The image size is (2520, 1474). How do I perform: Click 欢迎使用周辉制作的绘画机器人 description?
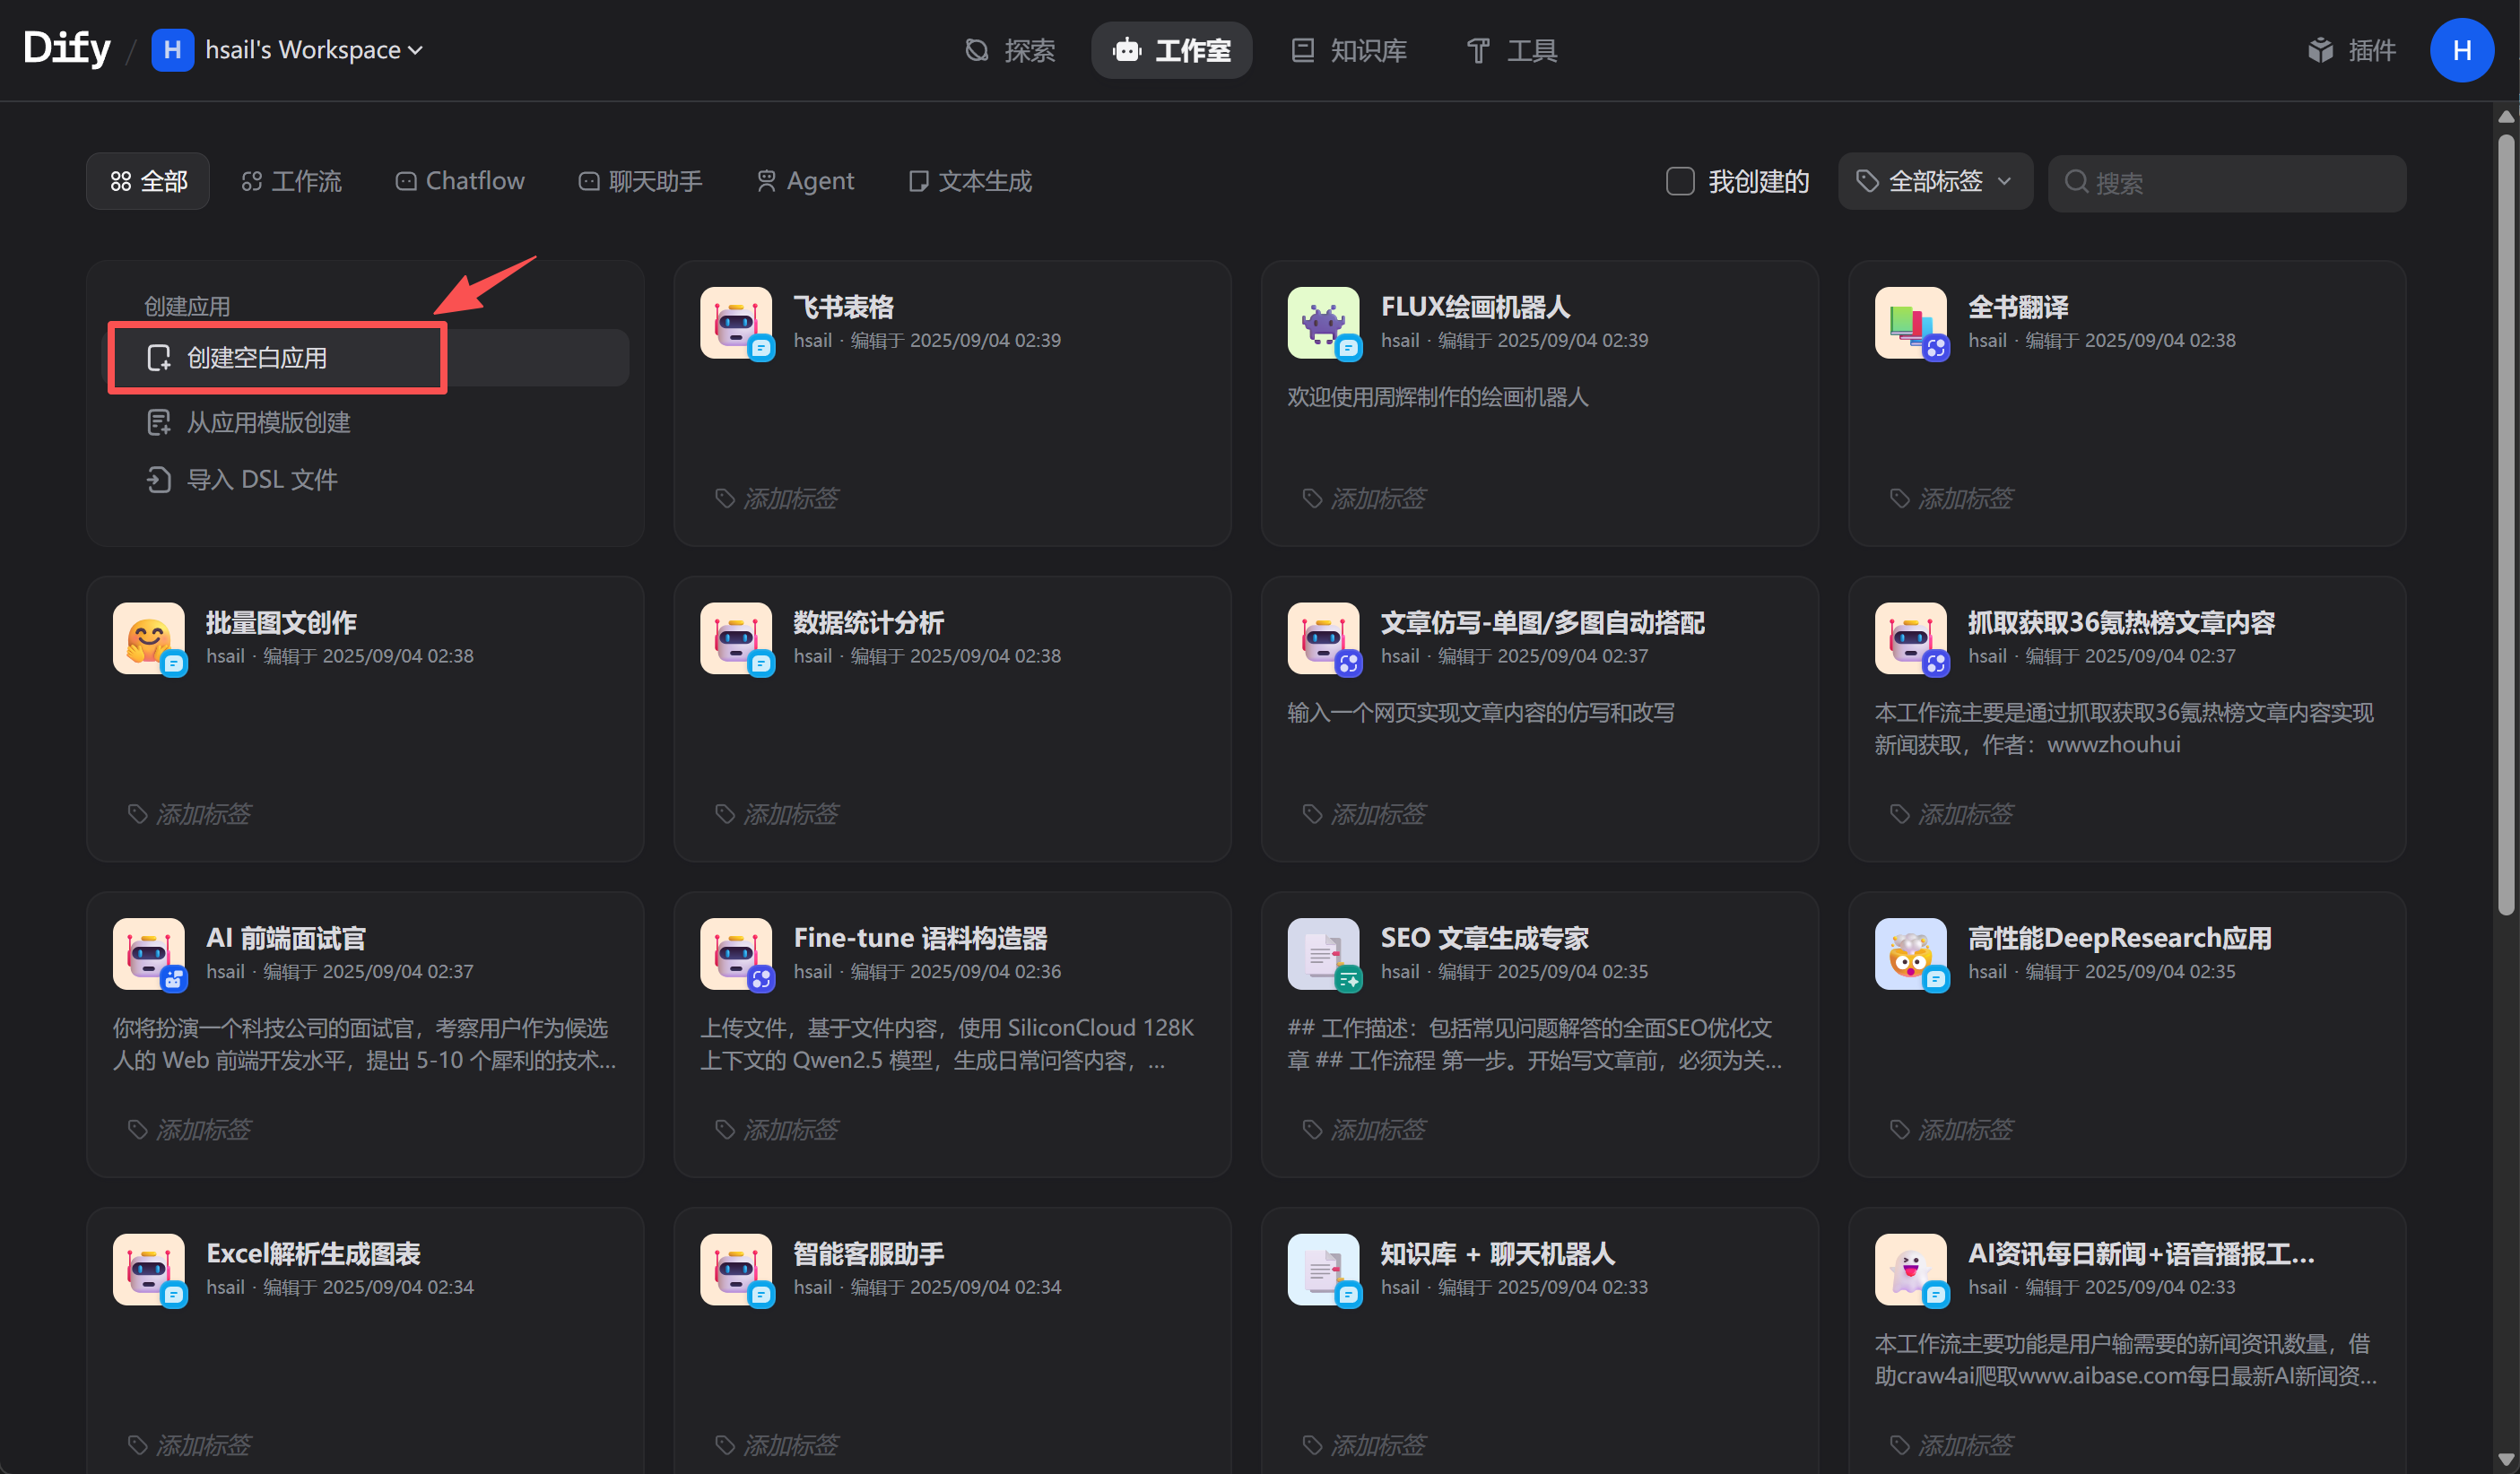coord(1437,397)
